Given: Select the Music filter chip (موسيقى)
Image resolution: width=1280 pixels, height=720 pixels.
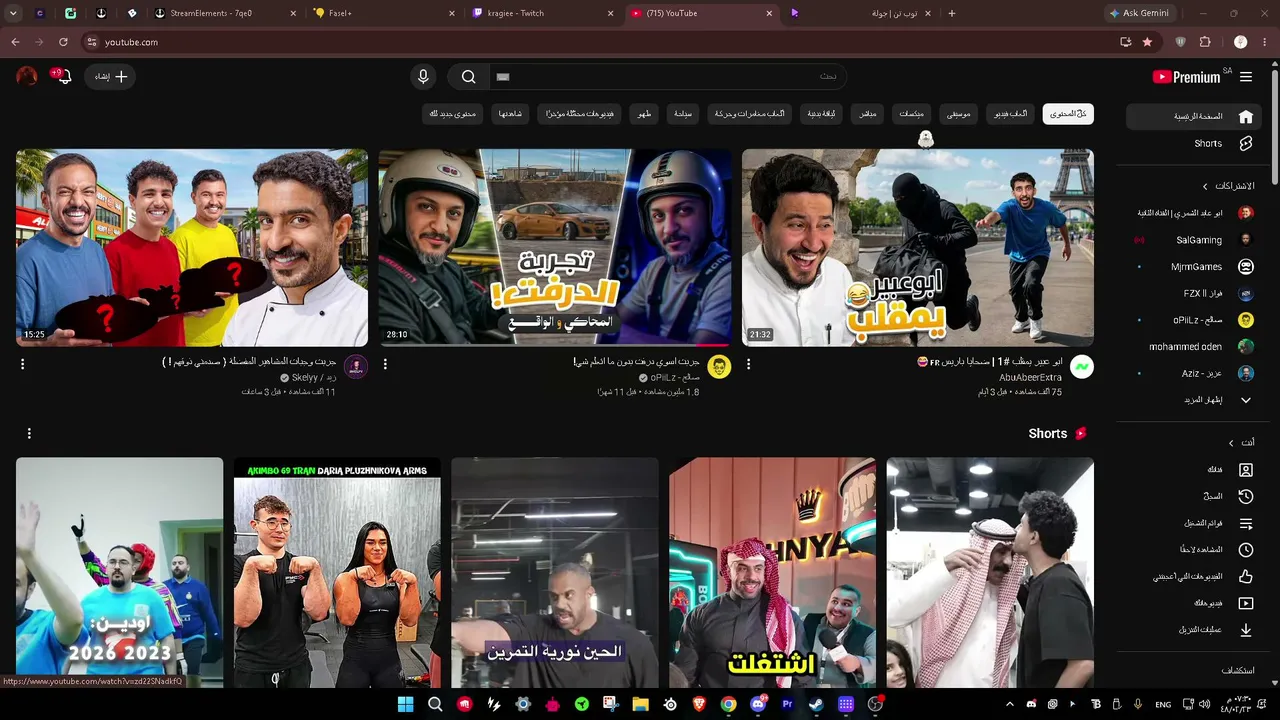Looking at the screenshot, I should tap(959, 114).
